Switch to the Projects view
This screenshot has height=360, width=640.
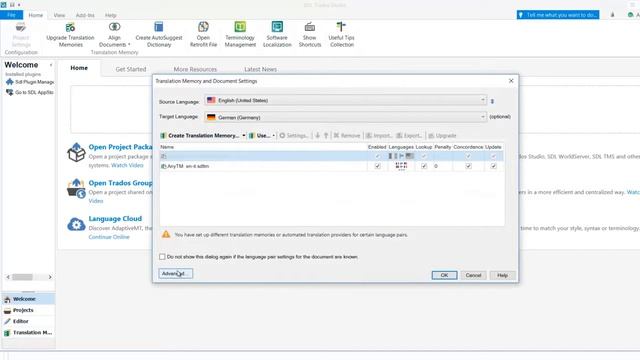(x=28, y=310)
